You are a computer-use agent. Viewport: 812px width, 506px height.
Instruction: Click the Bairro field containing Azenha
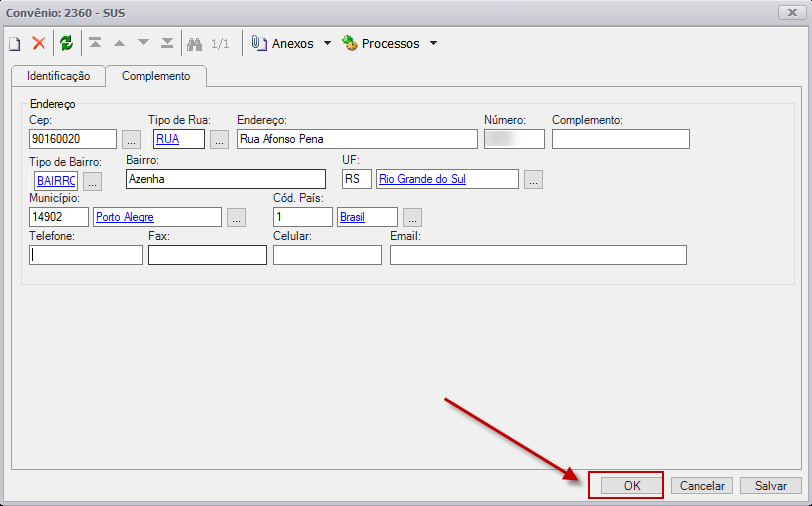[x=226, y=179]
